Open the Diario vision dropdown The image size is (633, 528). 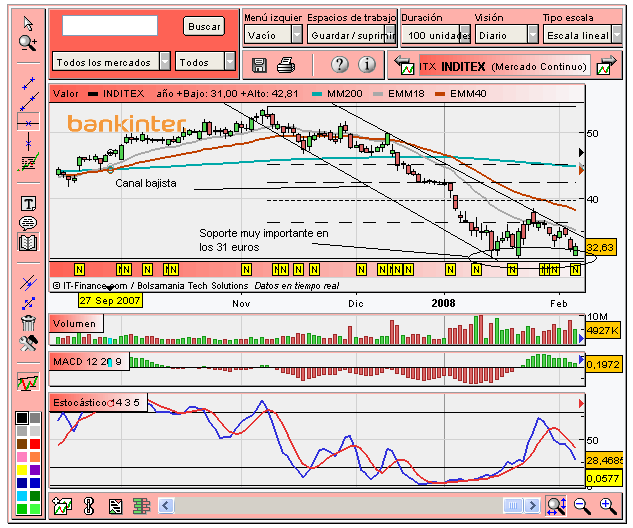point(506,35)
